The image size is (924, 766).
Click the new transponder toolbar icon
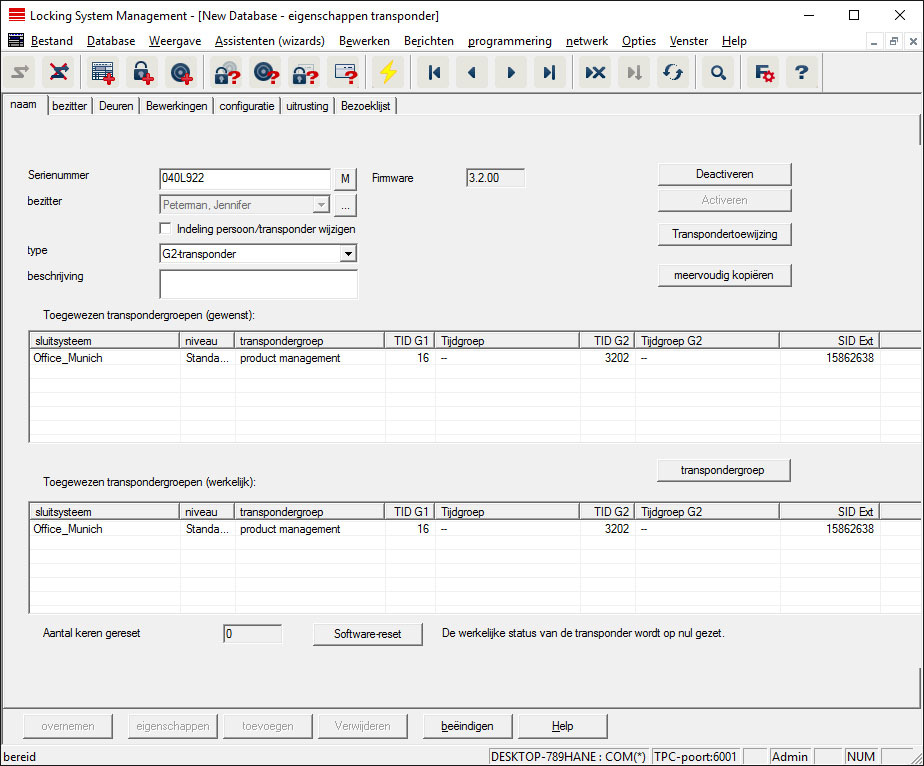(x=182, y=73)
